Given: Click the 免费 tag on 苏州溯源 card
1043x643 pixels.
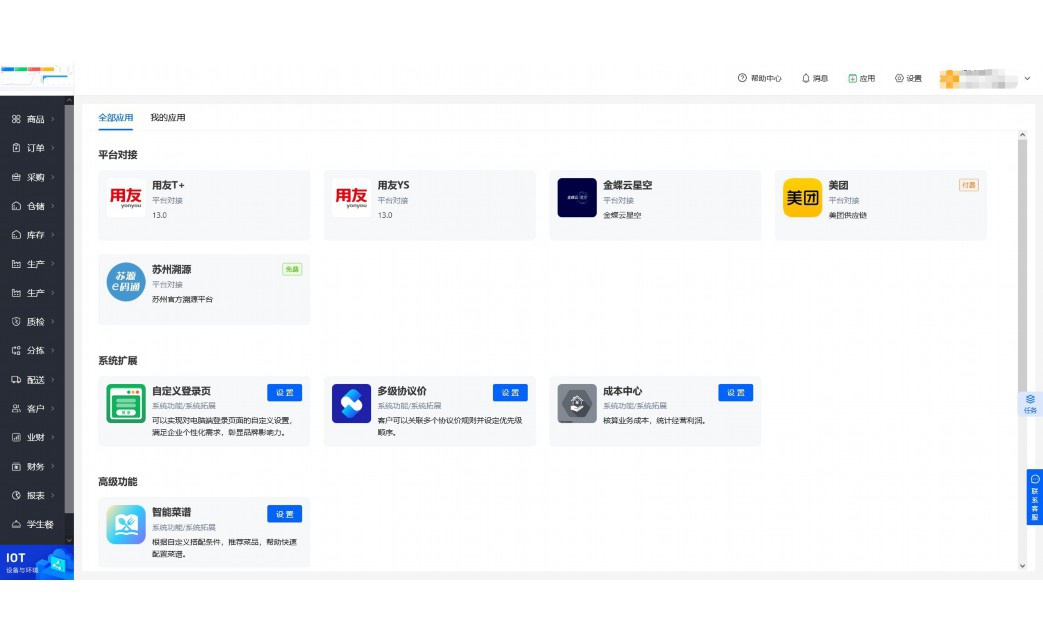Looking at the screenshot, I should [x=290, y=268].
